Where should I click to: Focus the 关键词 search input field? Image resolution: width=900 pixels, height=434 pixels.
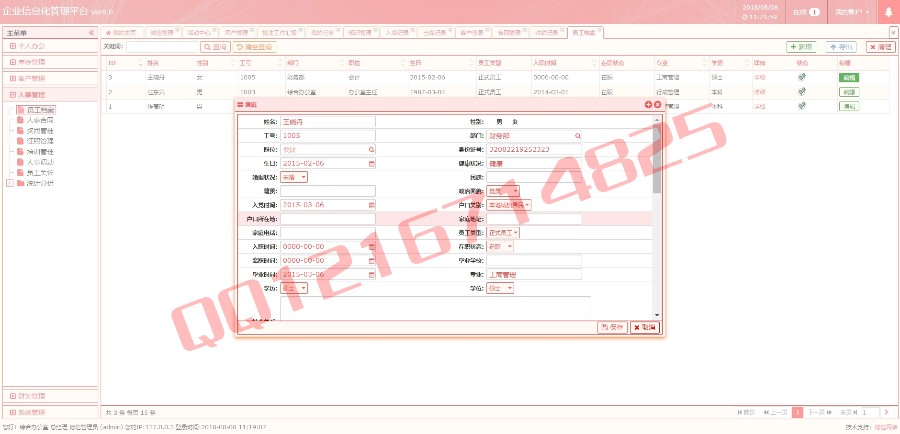162,47
